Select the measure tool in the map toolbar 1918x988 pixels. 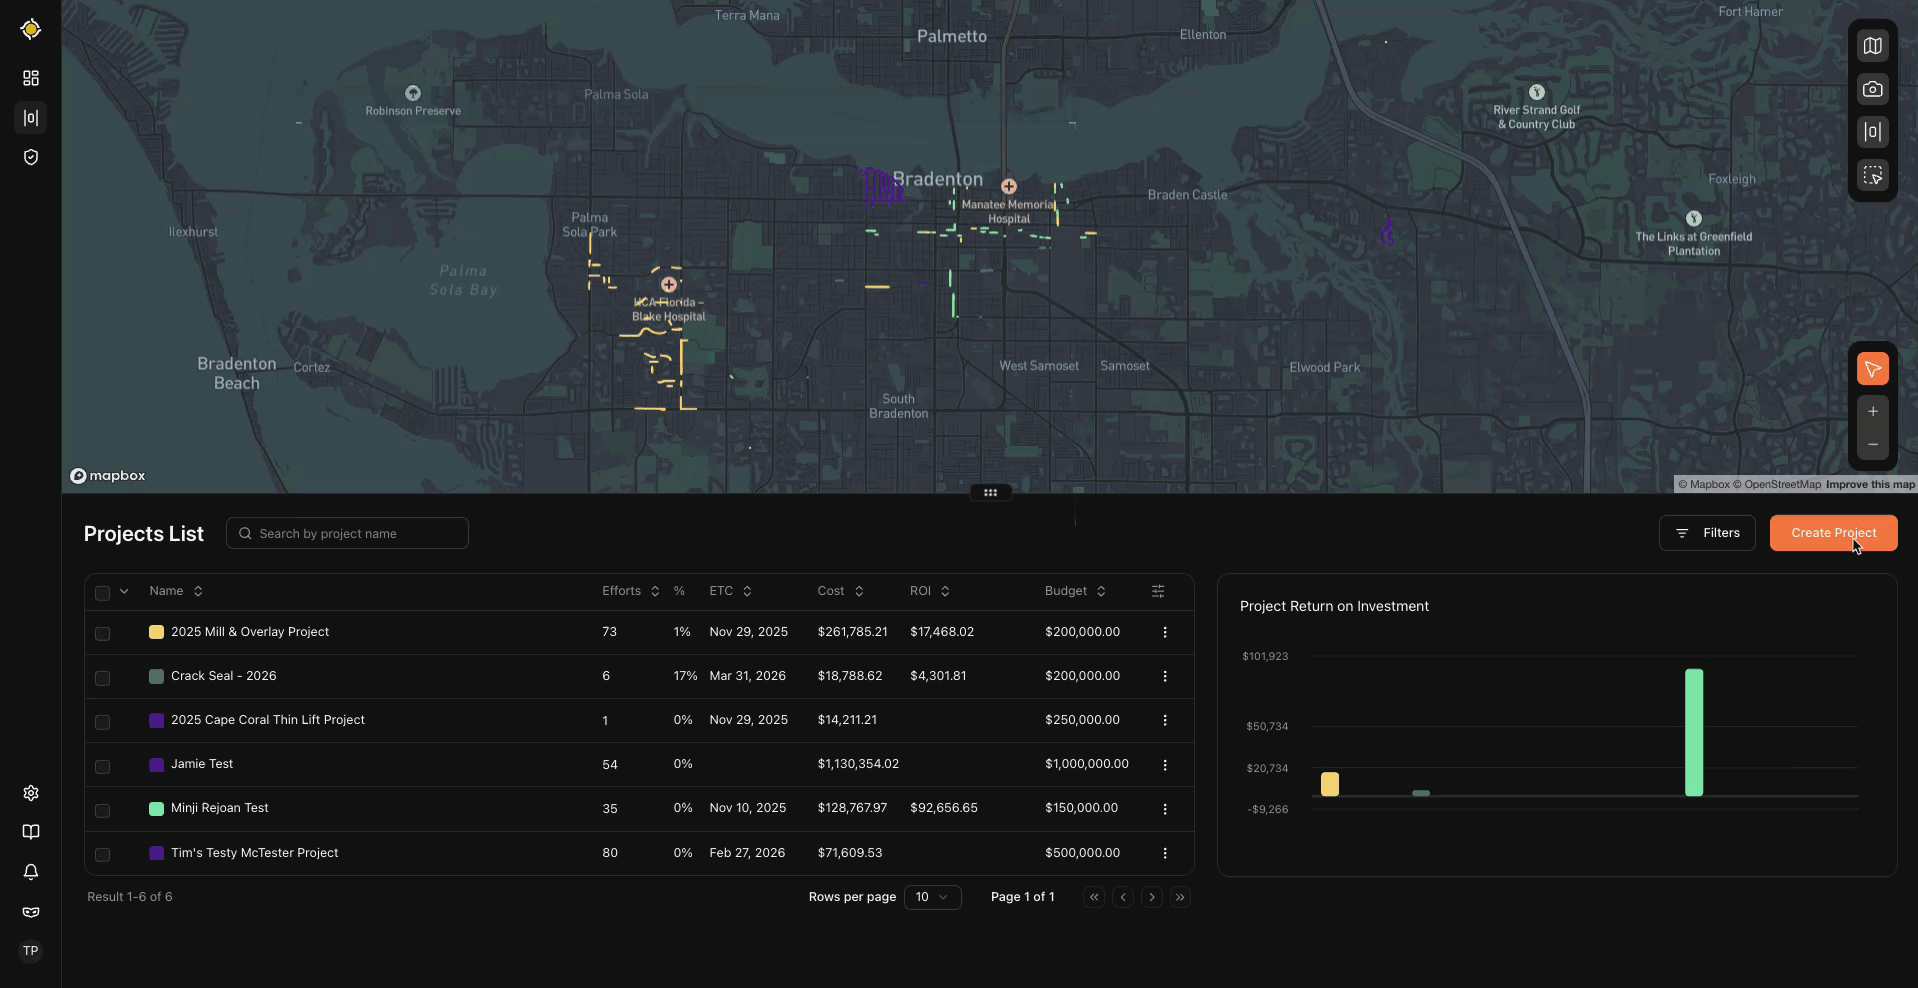(1872, 131)
